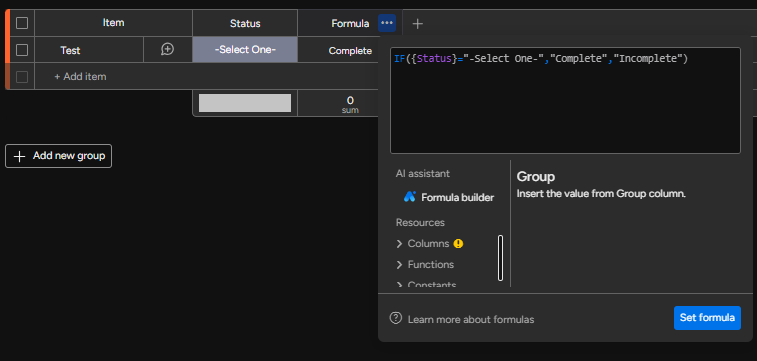
Task: Open the -Select One- status cell
Action: [x=245, y=50]
